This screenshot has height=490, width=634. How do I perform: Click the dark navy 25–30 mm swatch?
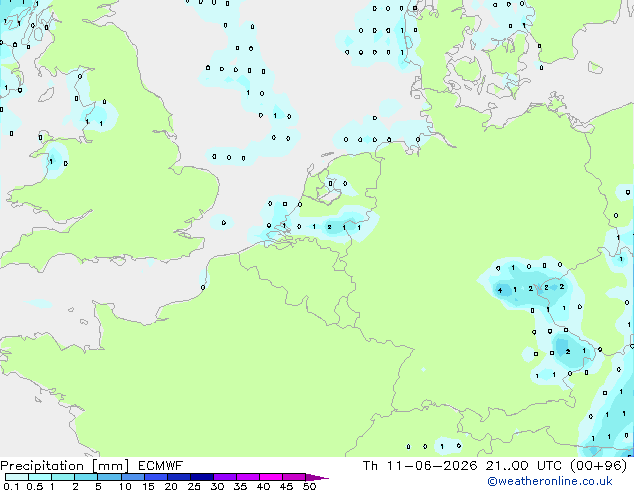tap(201, 477)
